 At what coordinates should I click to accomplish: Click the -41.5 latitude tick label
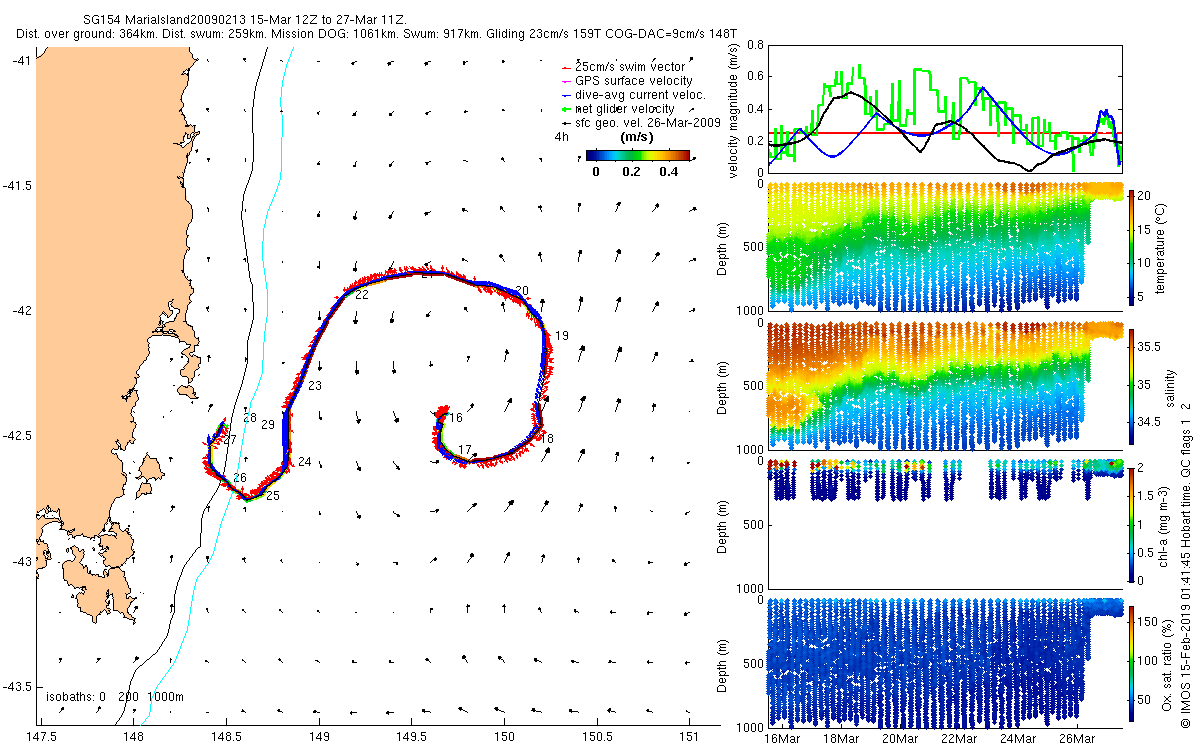coord(16,186)
